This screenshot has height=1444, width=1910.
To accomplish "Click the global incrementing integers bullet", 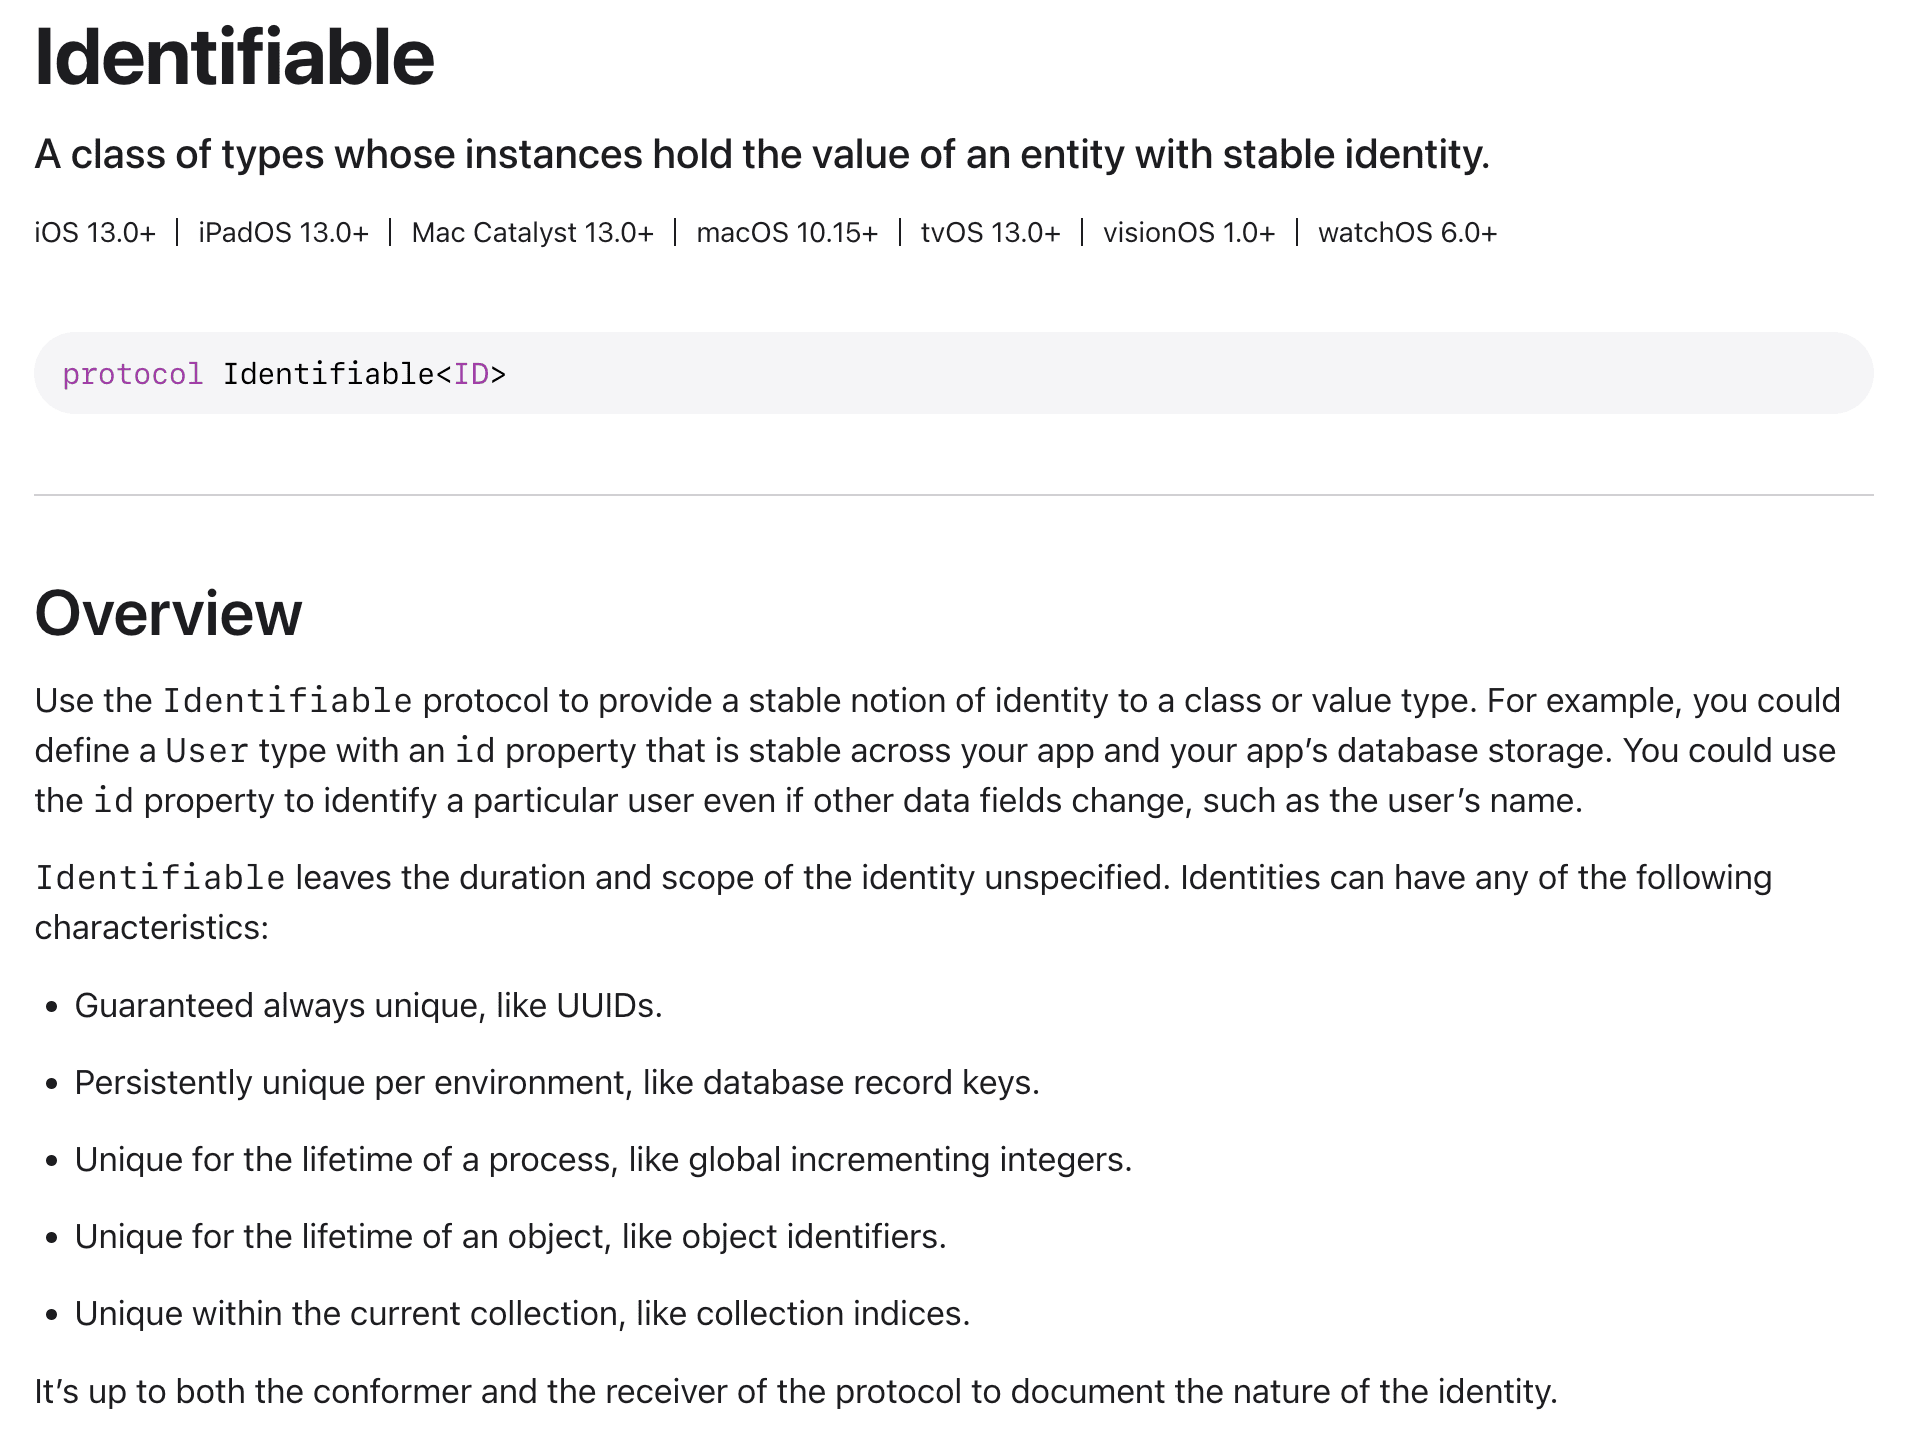I will (x=603, y=1160).
